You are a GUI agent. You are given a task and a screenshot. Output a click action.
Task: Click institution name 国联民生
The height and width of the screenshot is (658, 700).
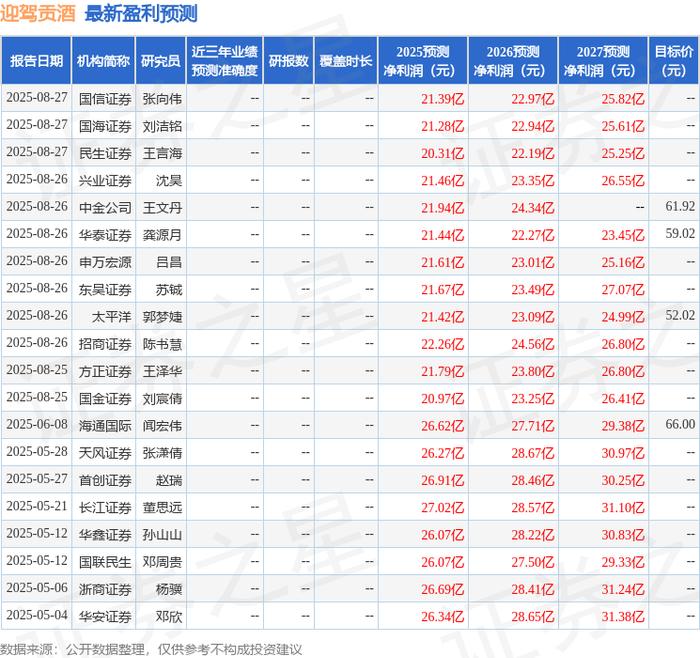[x=105, y=562]
